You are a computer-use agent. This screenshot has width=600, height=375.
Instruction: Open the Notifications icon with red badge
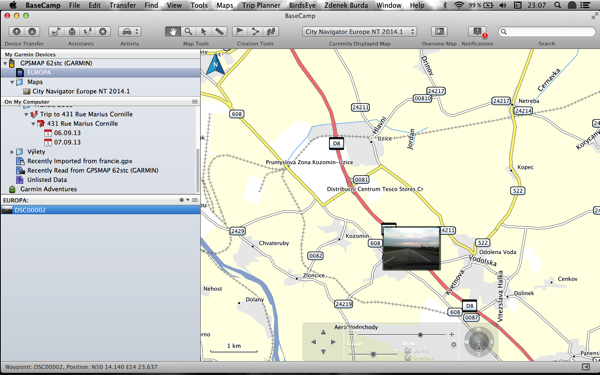click(x=477, y=32)
